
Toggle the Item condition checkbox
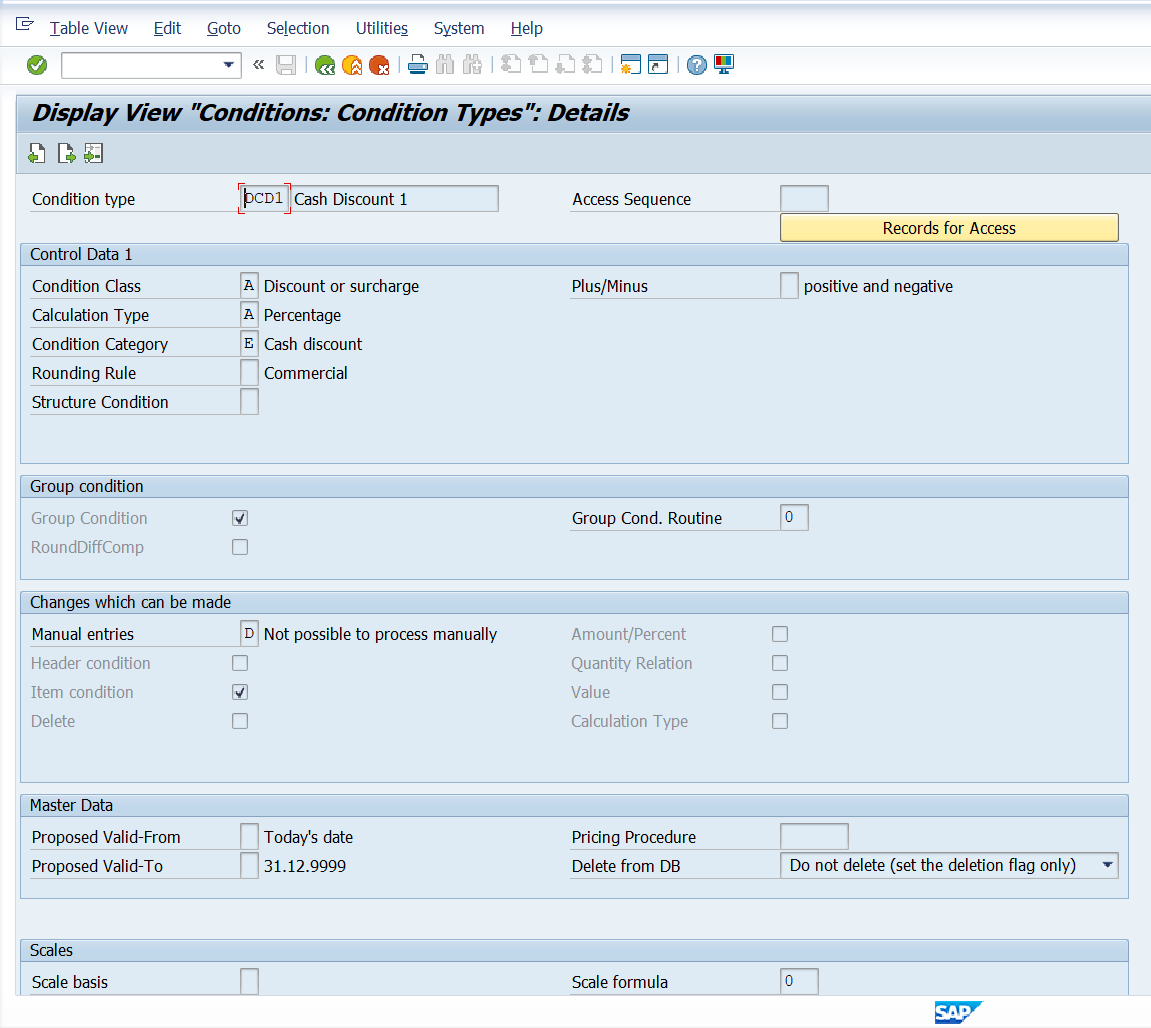pos(240,692)
